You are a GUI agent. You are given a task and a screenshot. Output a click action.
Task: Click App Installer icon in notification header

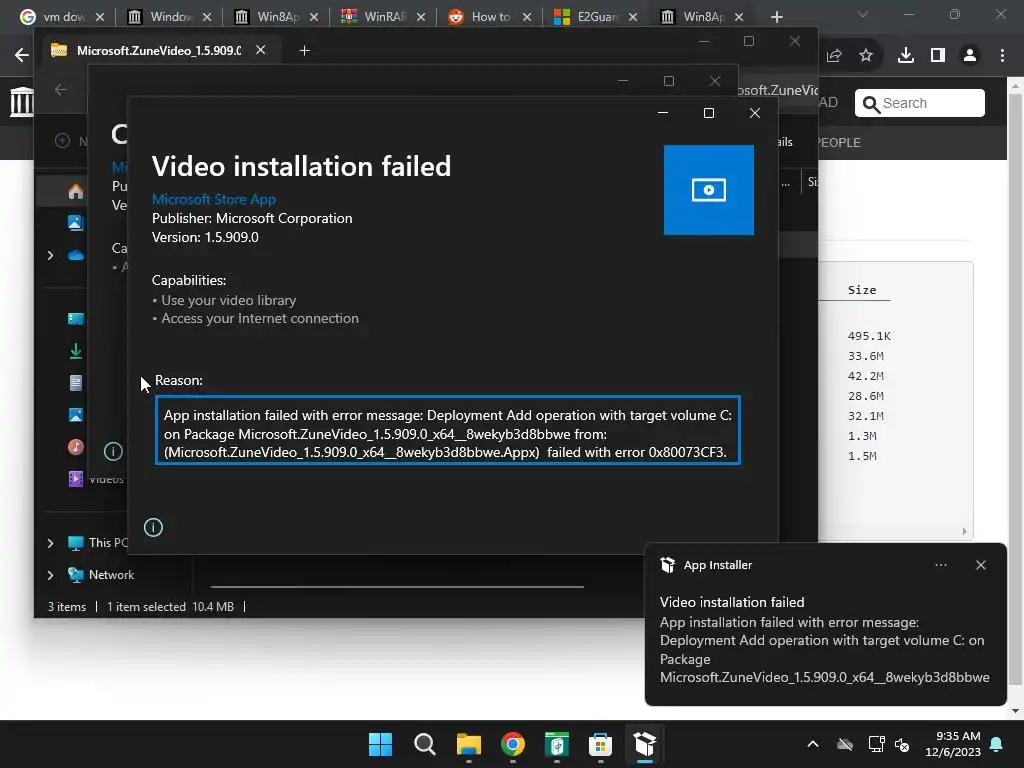(667, 565)
